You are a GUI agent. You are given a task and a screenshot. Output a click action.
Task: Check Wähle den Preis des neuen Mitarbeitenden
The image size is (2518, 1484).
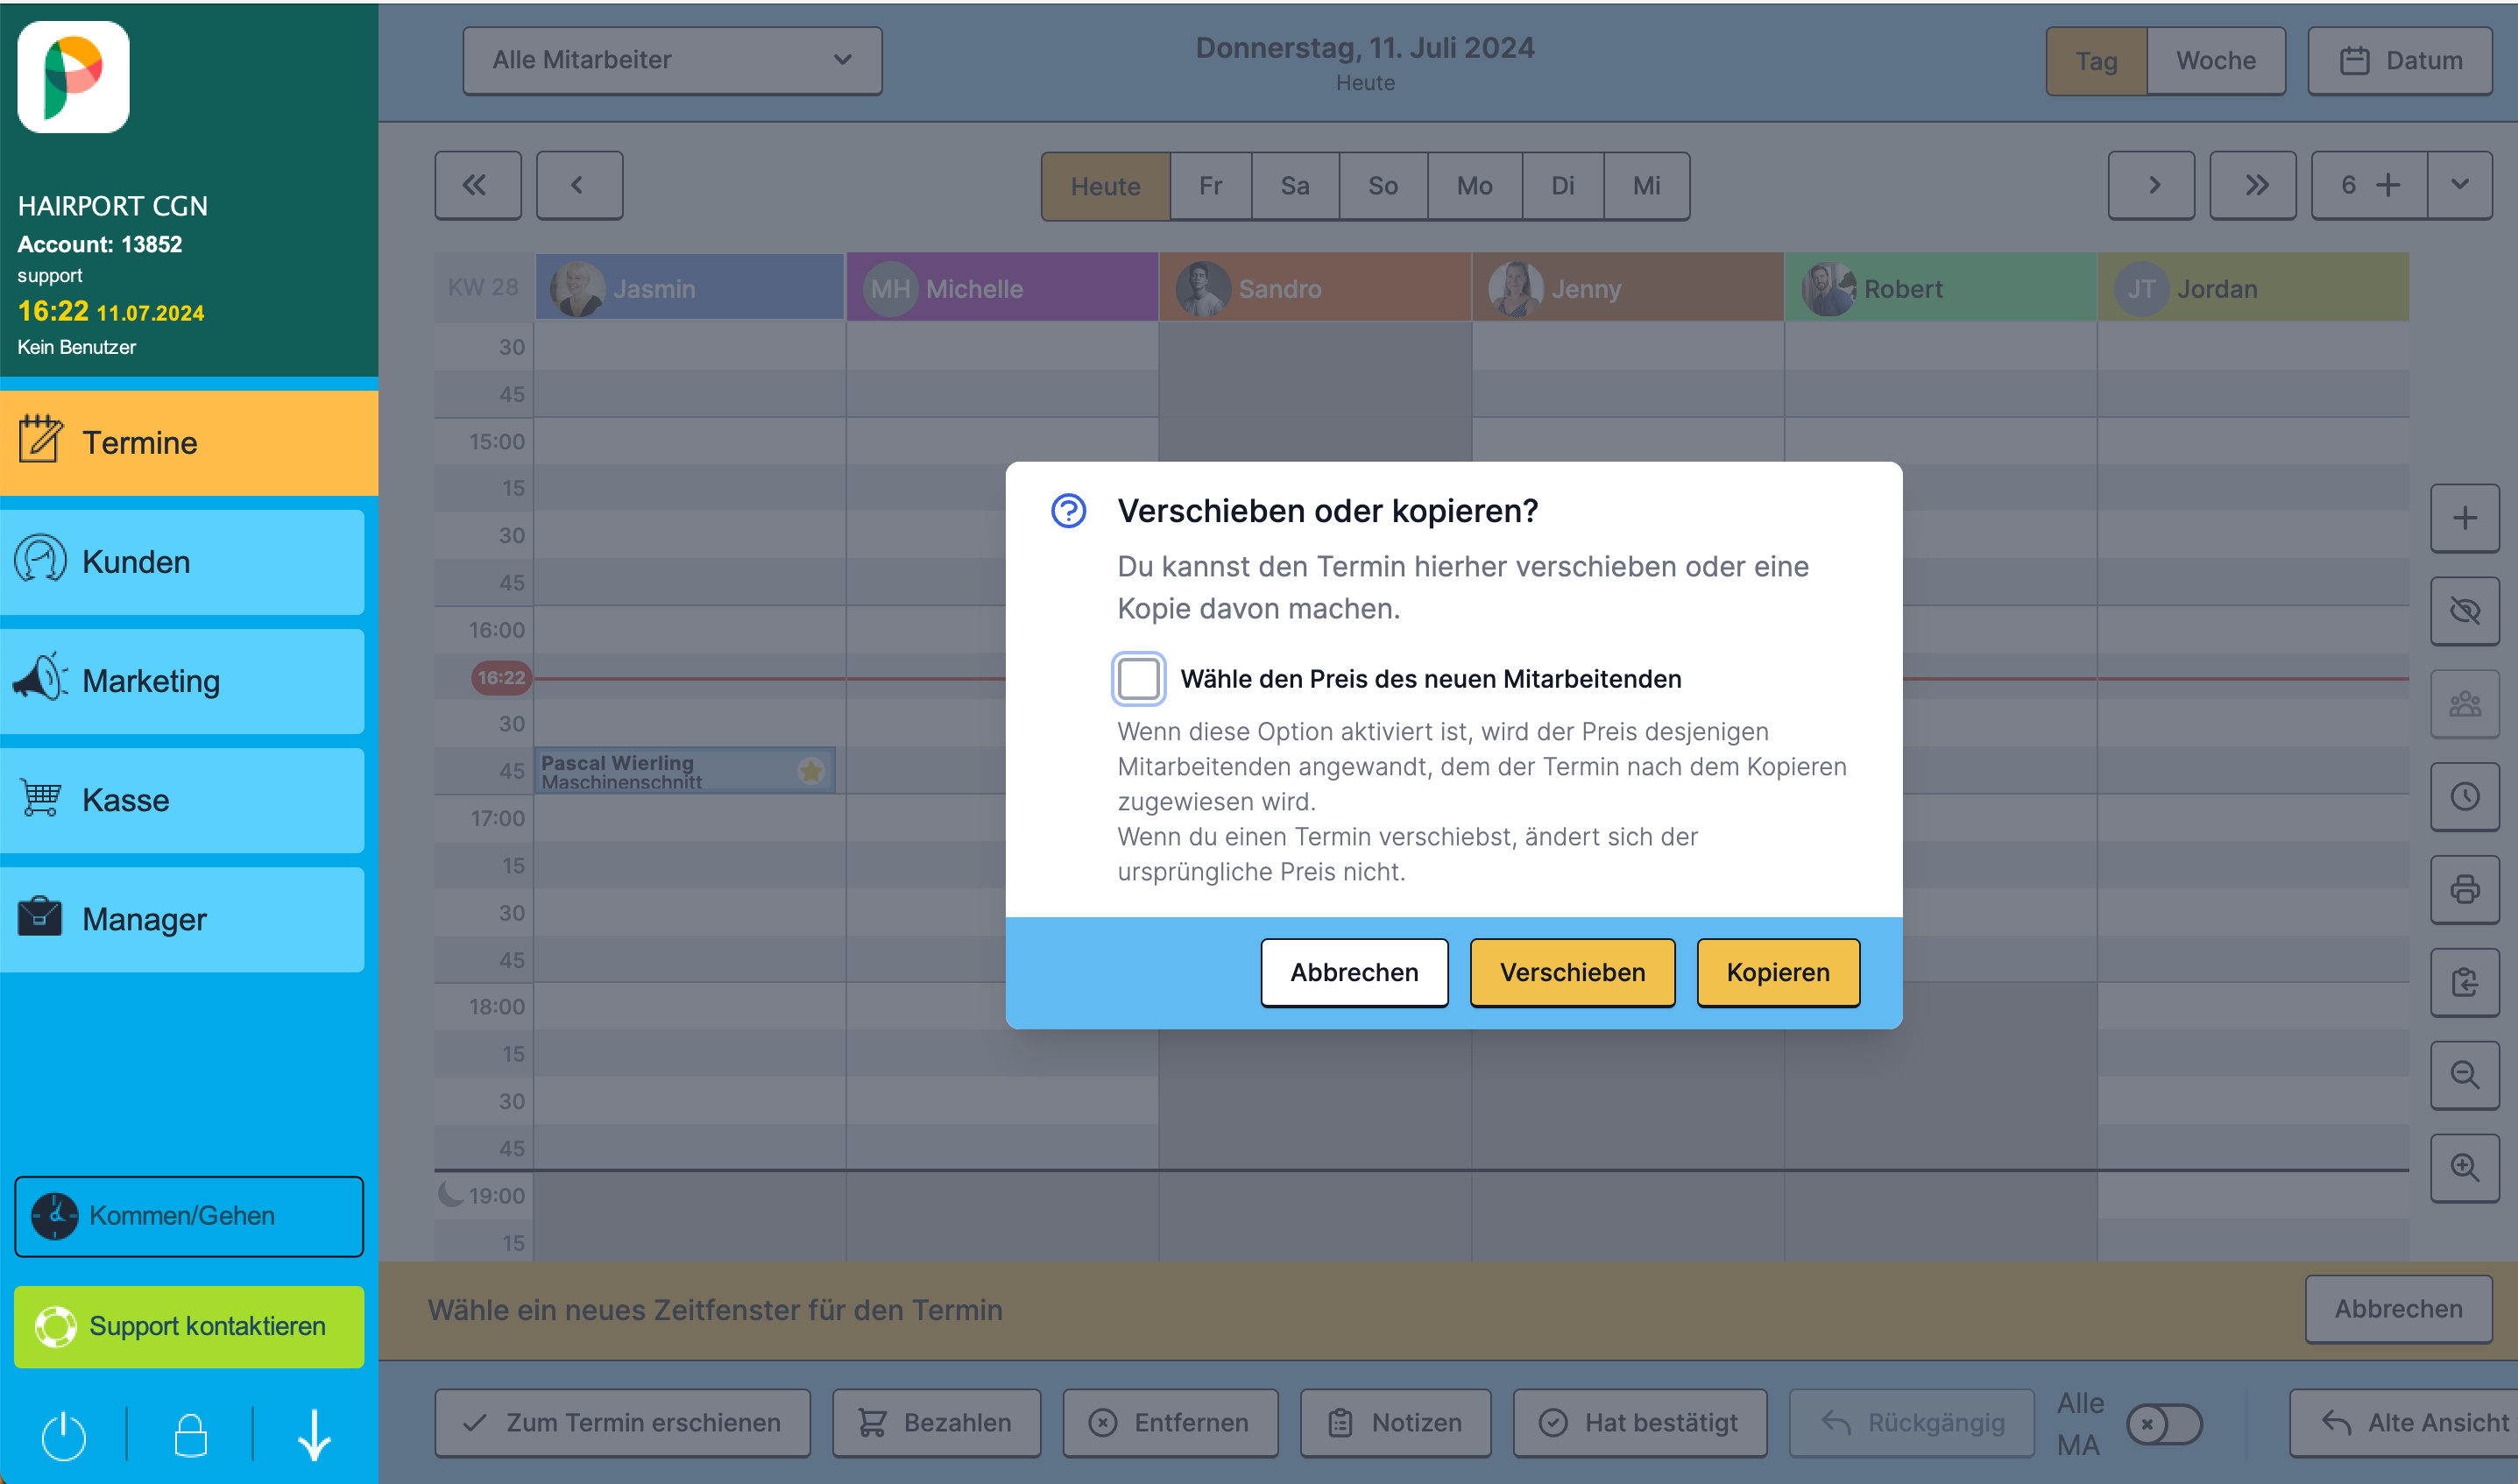pyautogui.click(x=1138, y=679)
